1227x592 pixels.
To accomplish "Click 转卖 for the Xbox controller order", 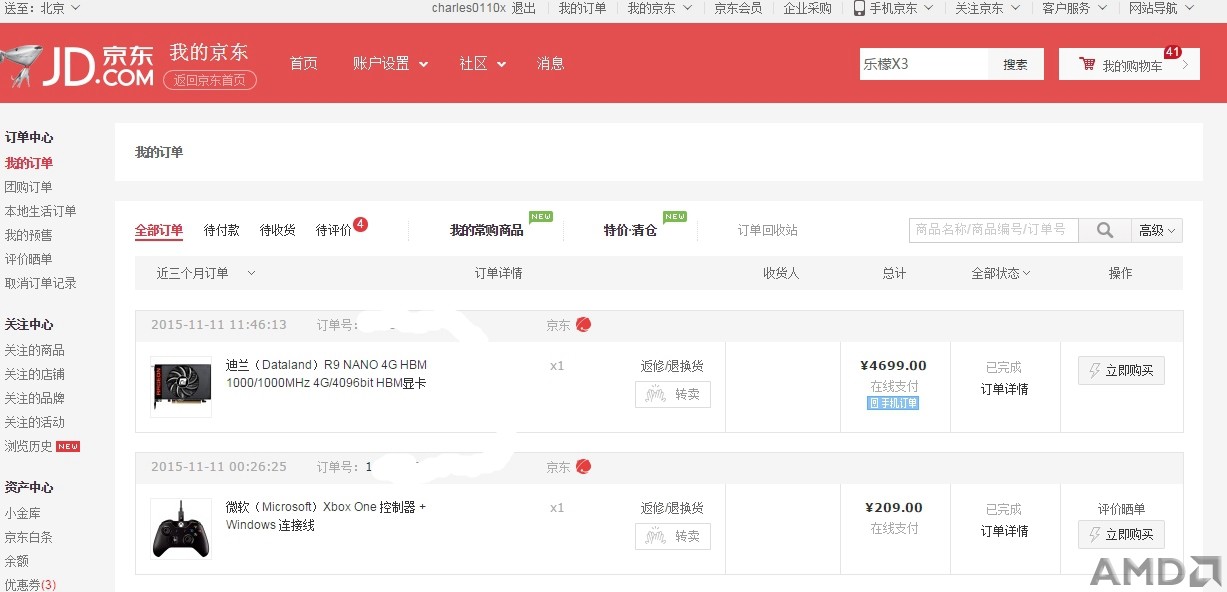I will click(x=673, y=536).
